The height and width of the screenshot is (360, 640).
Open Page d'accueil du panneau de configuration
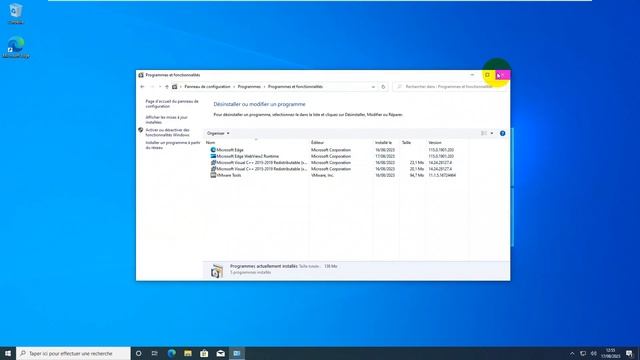(x=172, y=104)
